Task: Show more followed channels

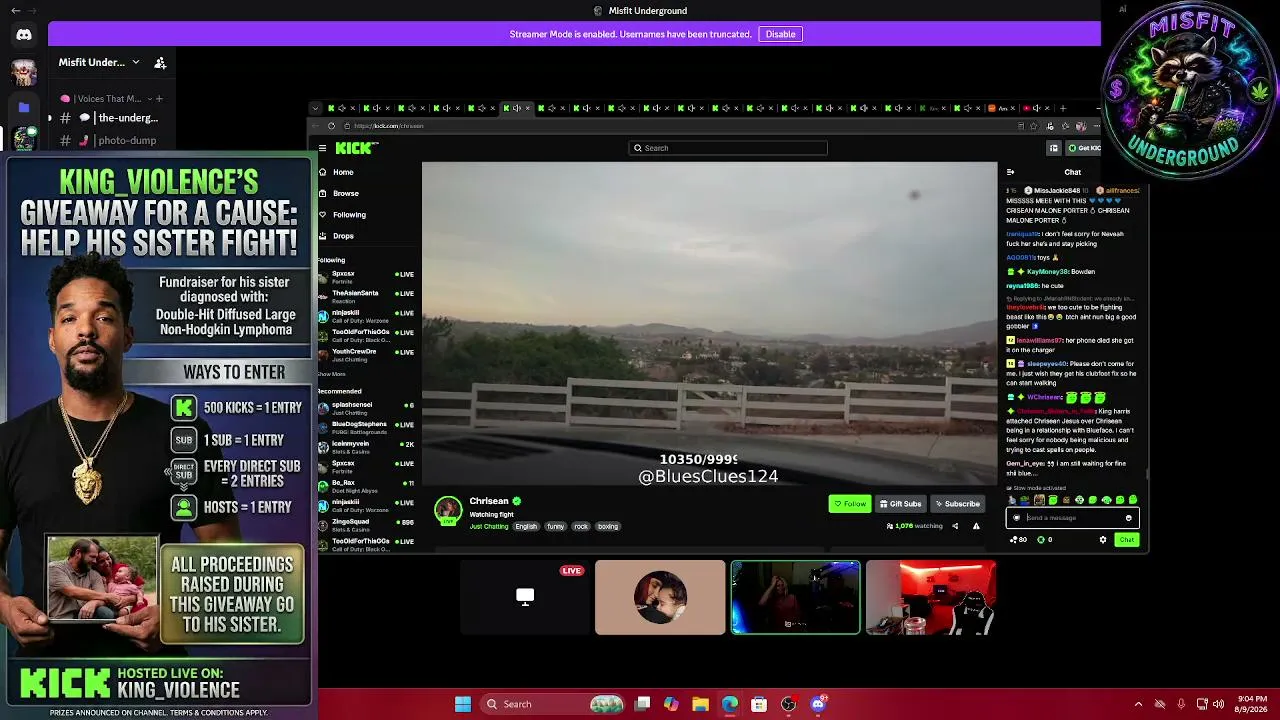Action: [331, 374]
